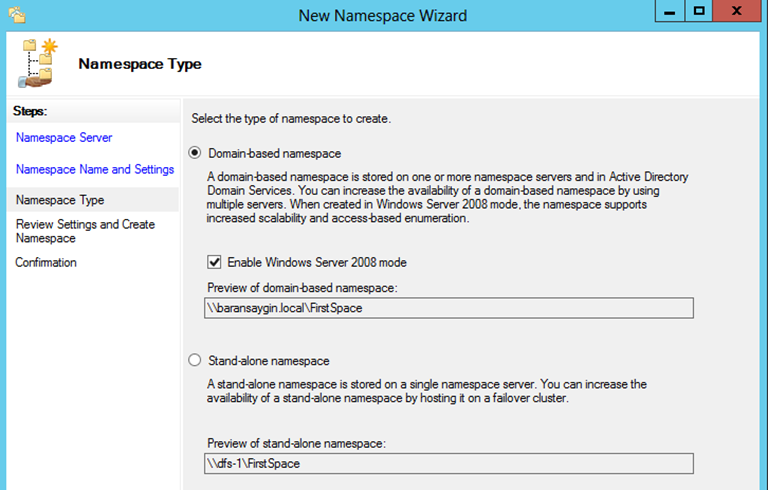Go back to the Namespace Server step
Image resolution: width=768 pixels, height=490 pixels.
click(x=64, y=138)
